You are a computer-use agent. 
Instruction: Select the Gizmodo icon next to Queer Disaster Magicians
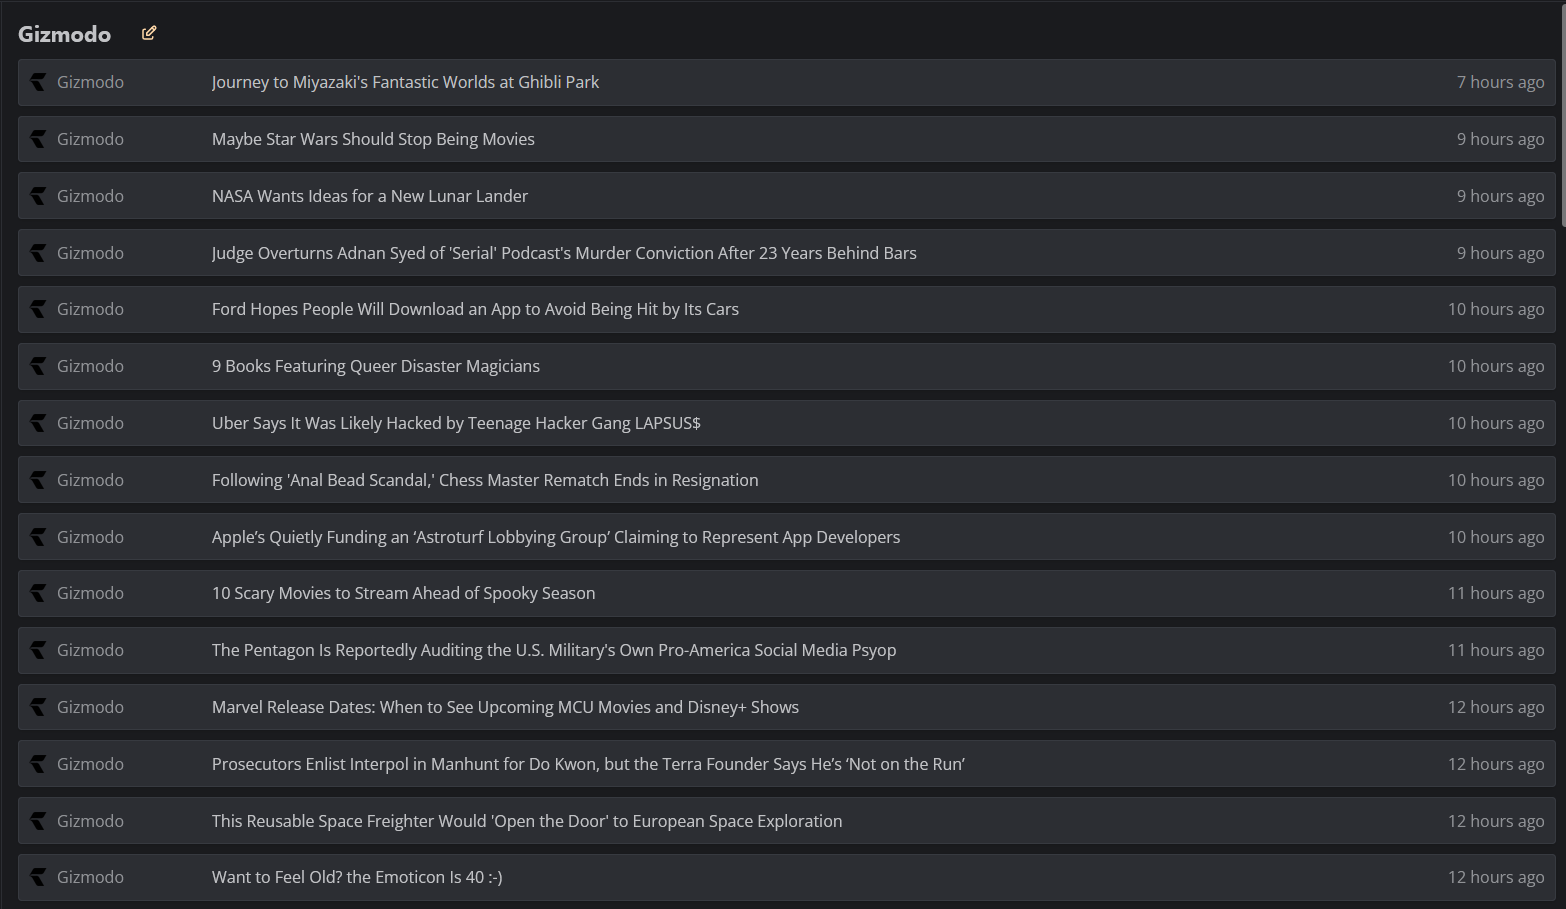pyautogui.click(x=38, y=366)
